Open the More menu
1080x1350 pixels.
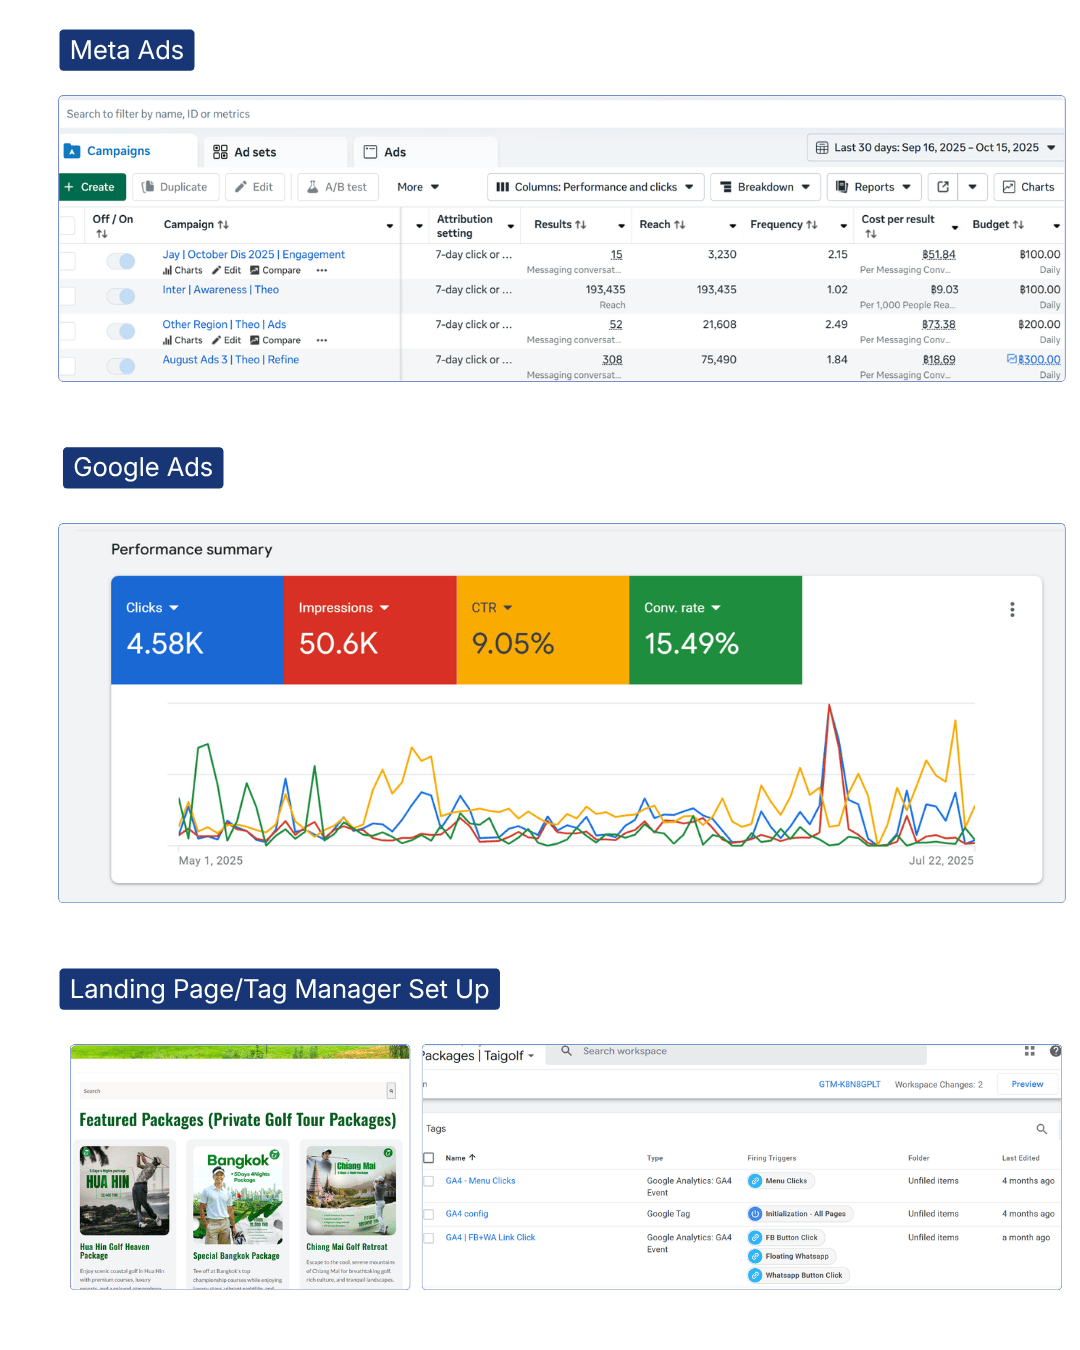[418, 187]
